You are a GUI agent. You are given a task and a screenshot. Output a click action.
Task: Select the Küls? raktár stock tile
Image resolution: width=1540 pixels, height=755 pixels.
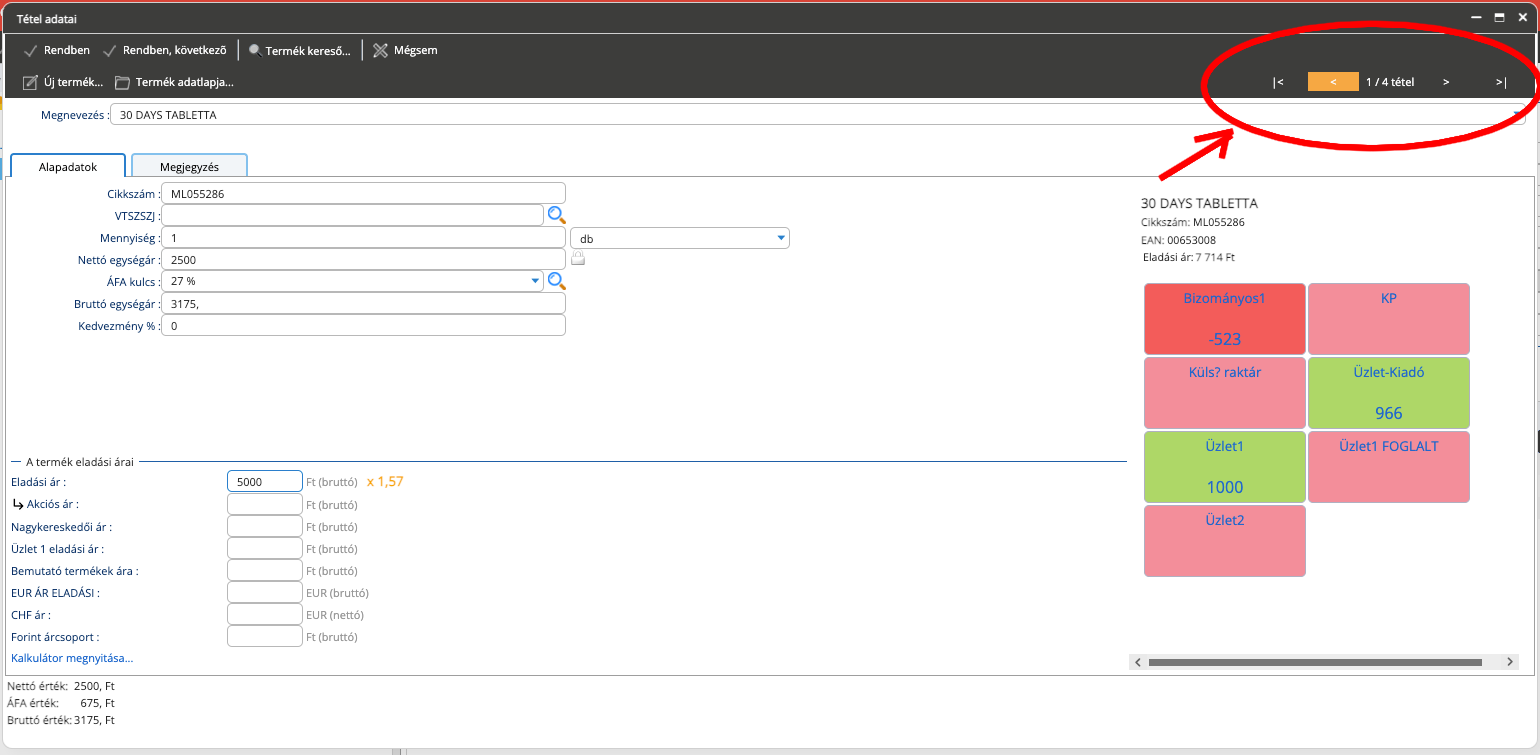pyautogui.click(x=1225, y=392)
